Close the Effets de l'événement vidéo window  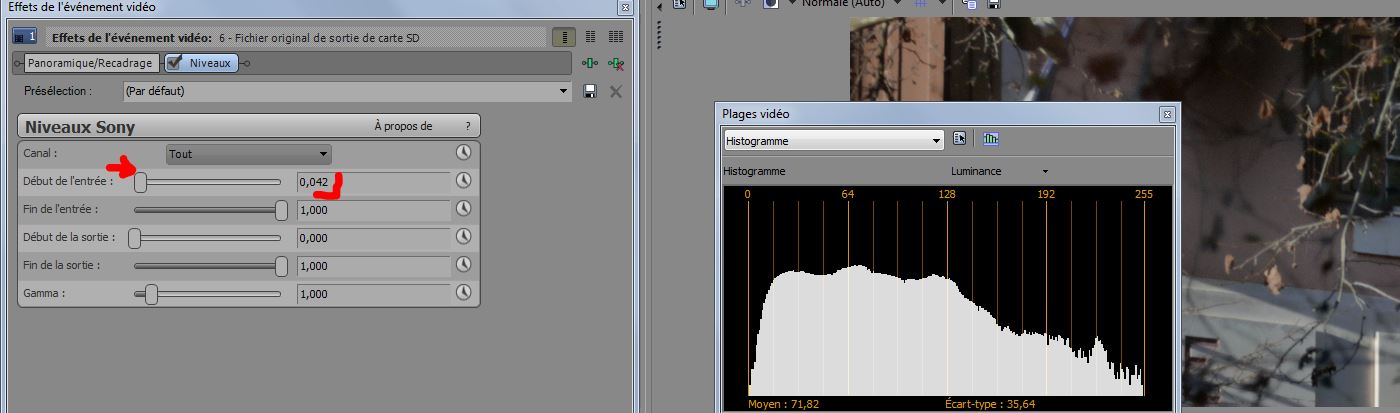(625, 7)
